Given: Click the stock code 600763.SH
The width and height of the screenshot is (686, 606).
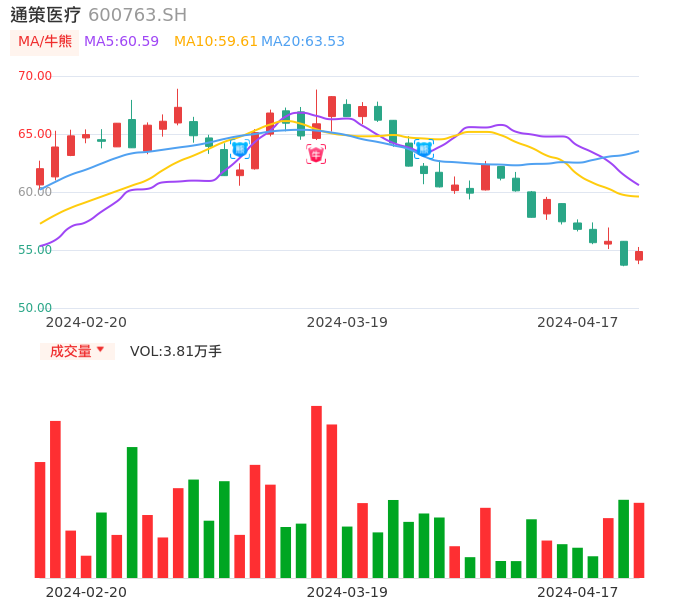Looking at the screenshot, I should click(x=137, y=15).
